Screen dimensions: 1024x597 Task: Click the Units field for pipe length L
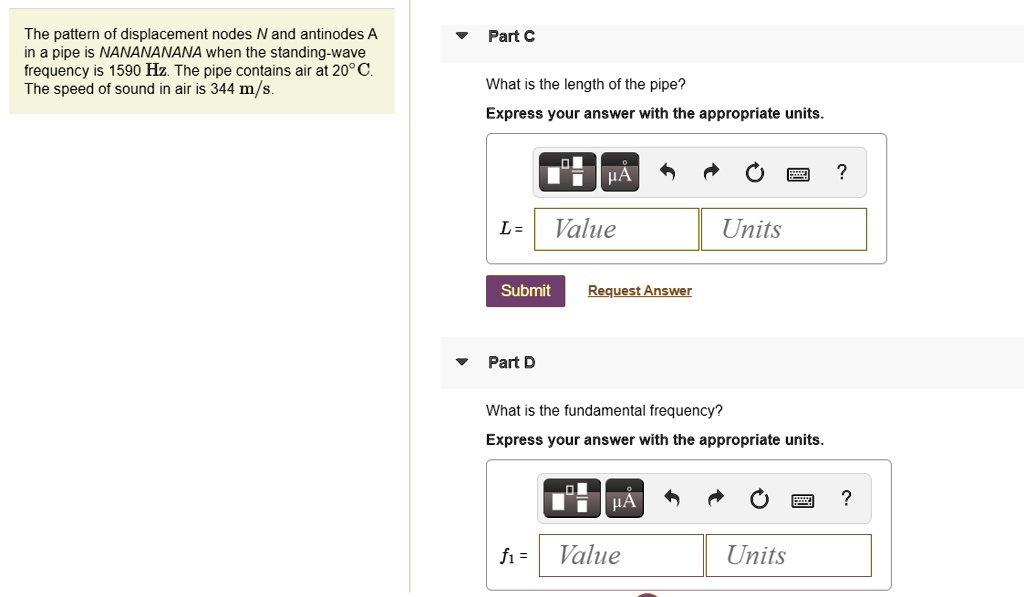pyautogui.click(x=783, y=229)
